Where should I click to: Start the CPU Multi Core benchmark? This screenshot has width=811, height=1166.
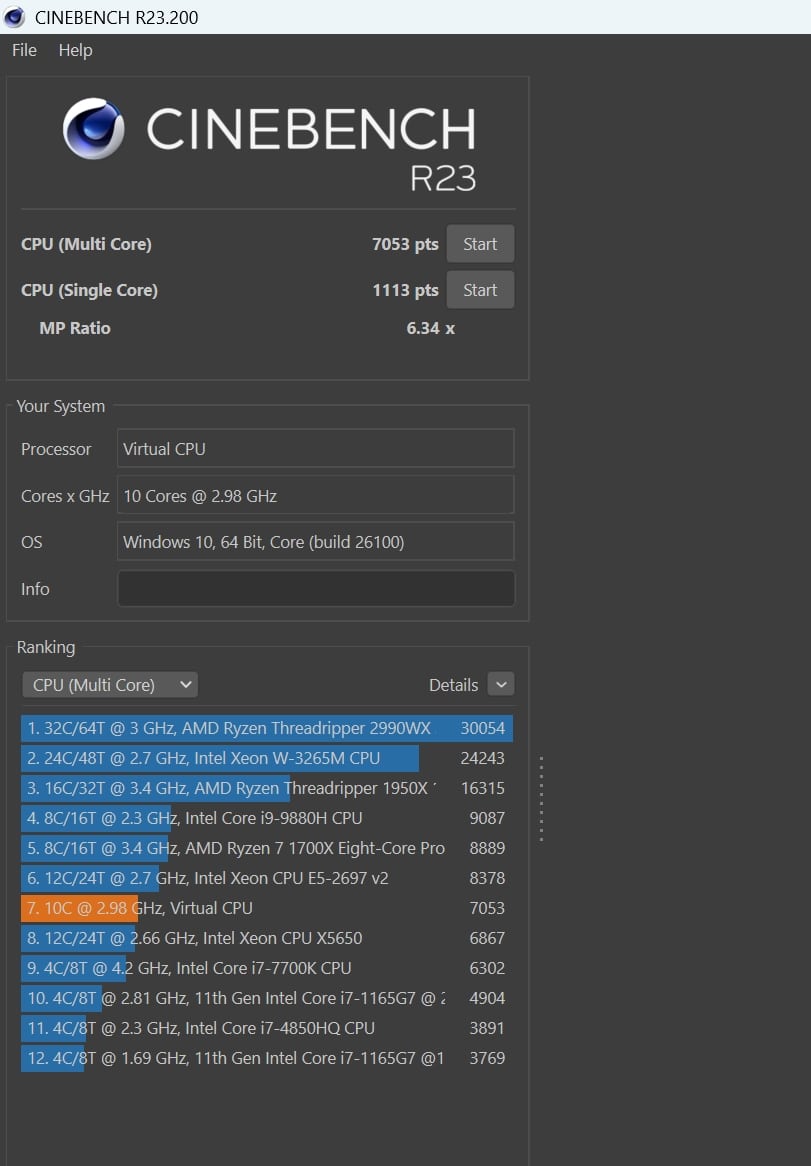[480, 244]
